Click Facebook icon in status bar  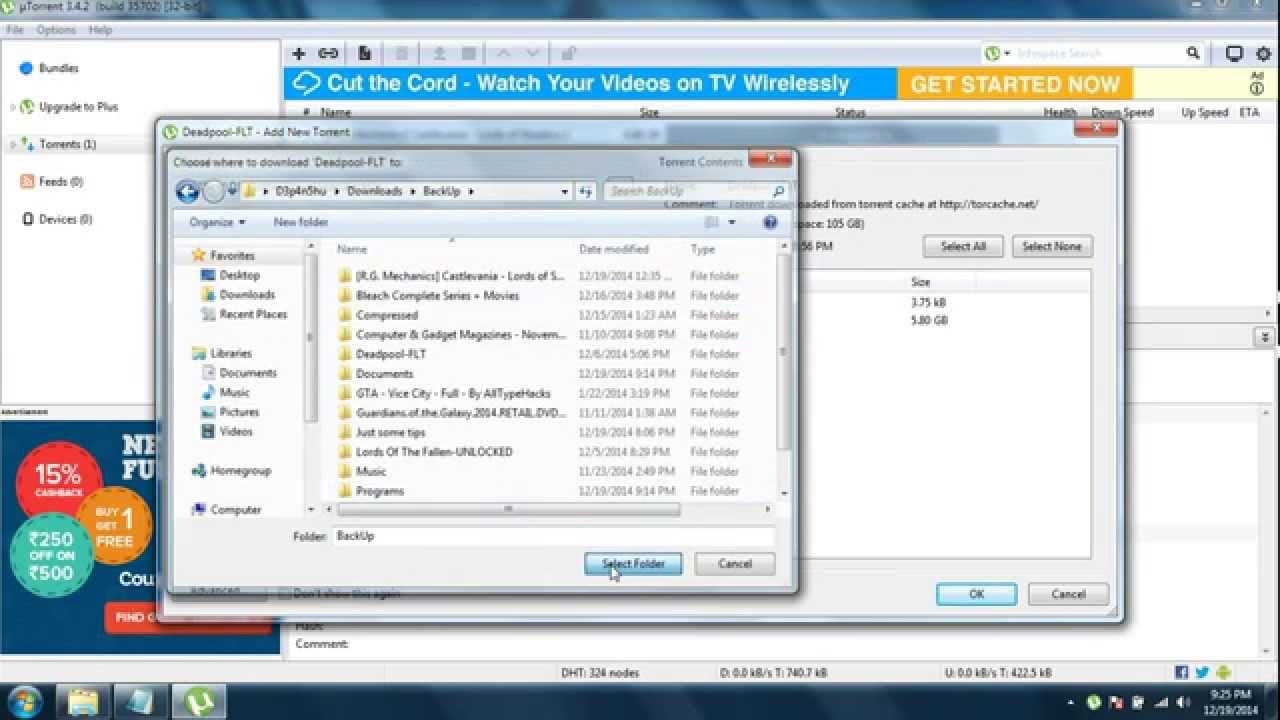pyautogui.click(x=1182, y=673)
